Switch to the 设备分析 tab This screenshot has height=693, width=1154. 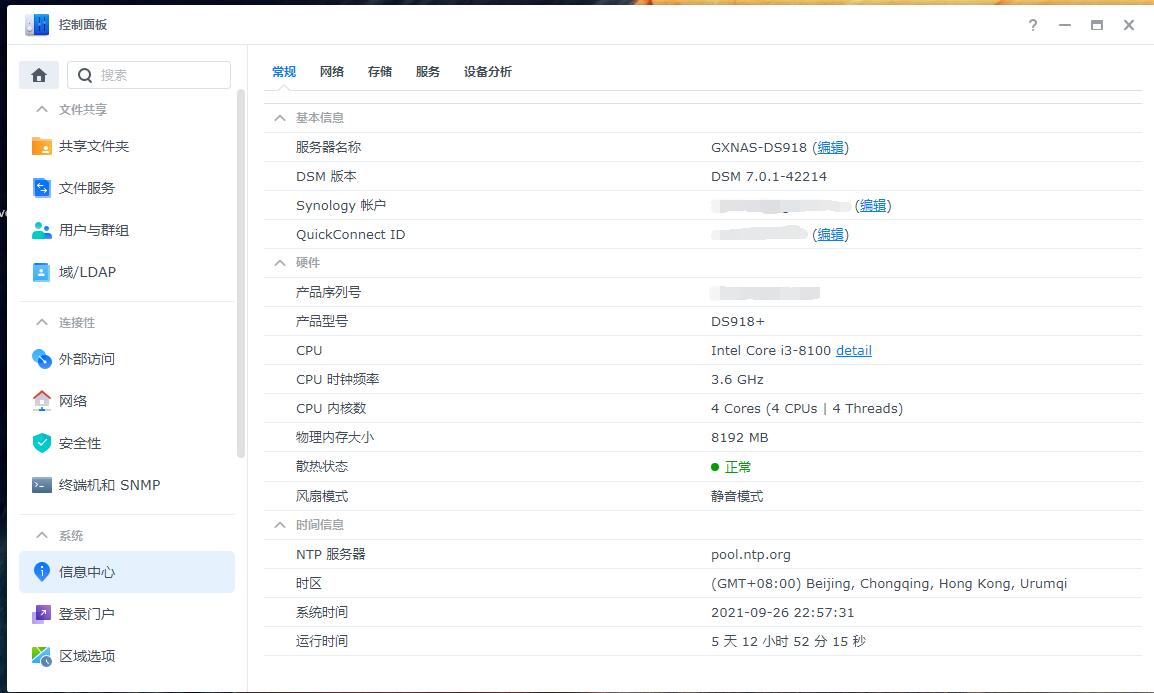pyautogui.click(x=487, y=72)
